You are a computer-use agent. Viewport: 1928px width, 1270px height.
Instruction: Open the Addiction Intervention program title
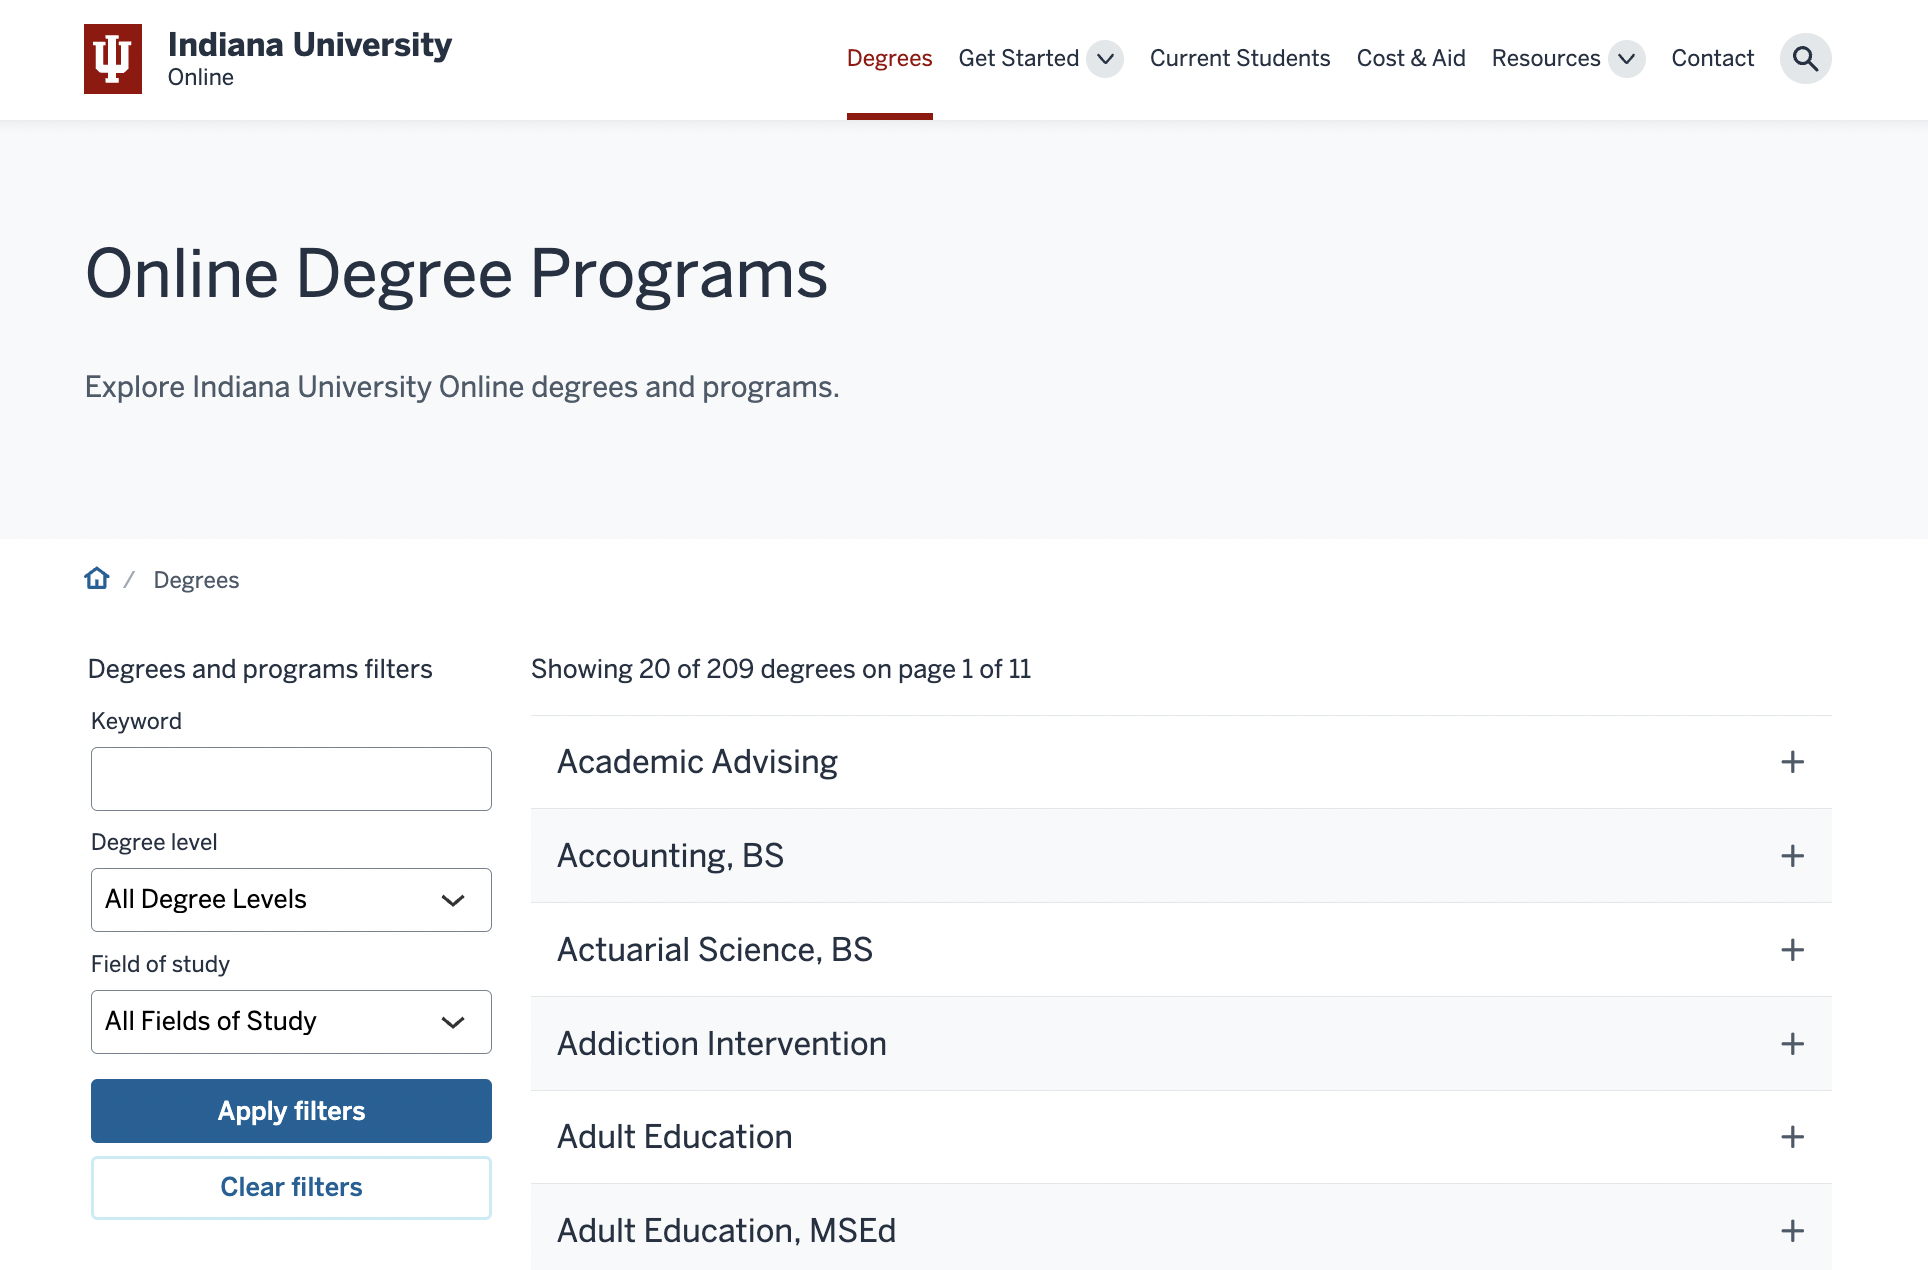pyautogui.click(x=722, y=1044)
